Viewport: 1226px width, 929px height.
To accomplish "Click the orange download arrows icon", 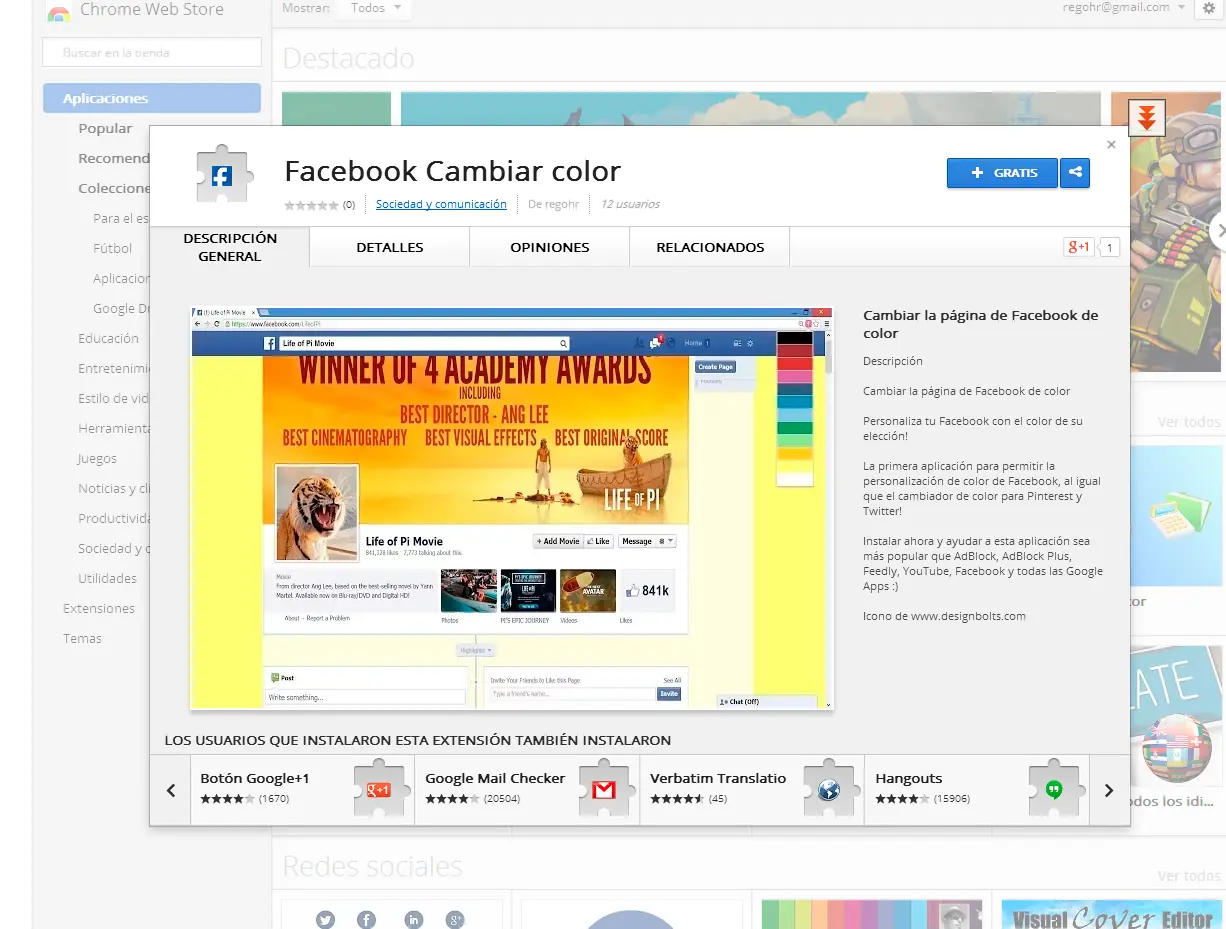I will [1147, 118].
